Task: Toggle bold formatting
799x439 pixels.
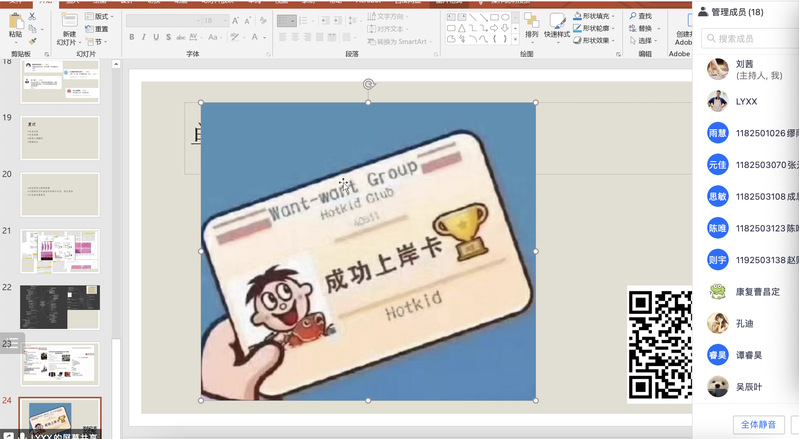Action: [x=131, y=38]
